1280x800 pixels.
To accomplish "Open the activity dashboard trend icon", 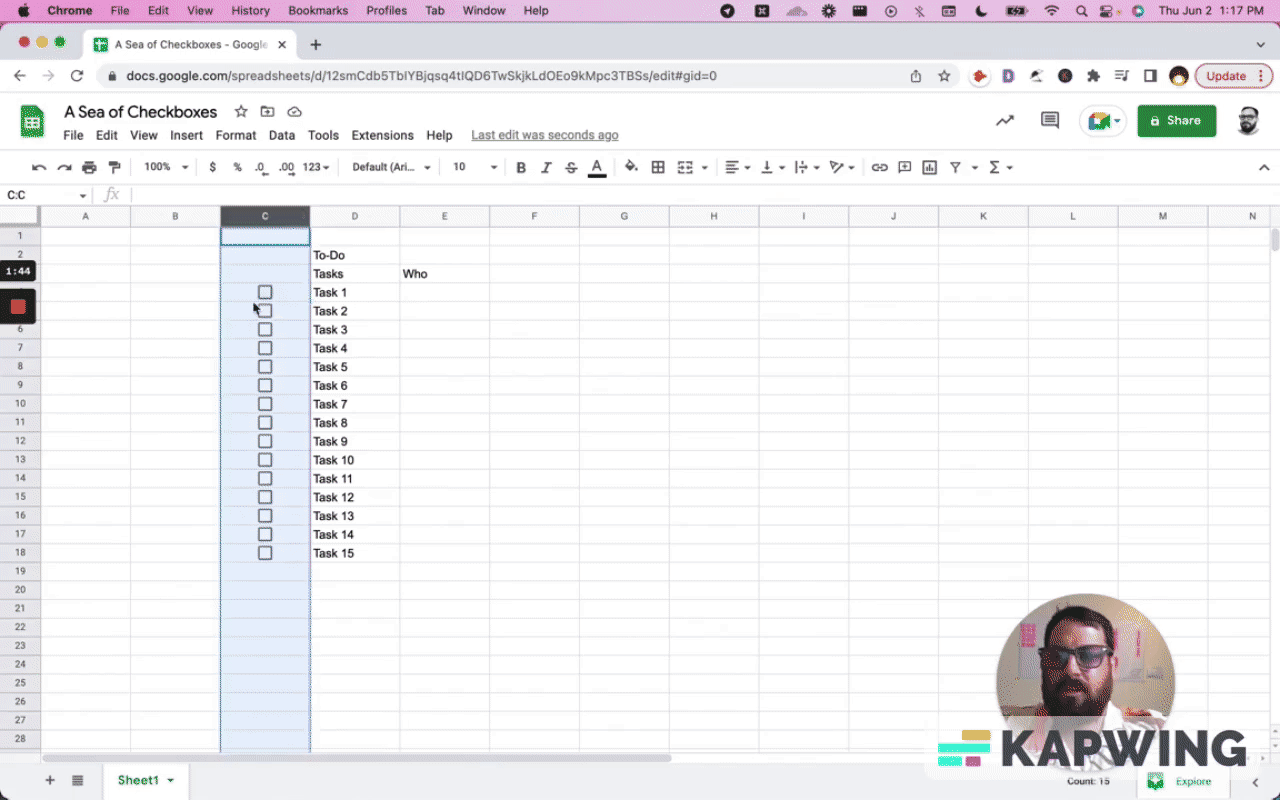I will [x=1005, y=121].
